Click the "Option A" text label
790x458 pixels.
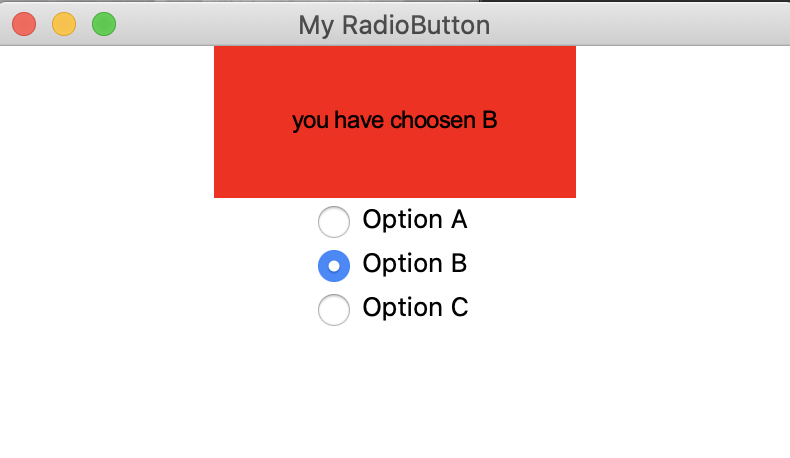click(414, 220)
